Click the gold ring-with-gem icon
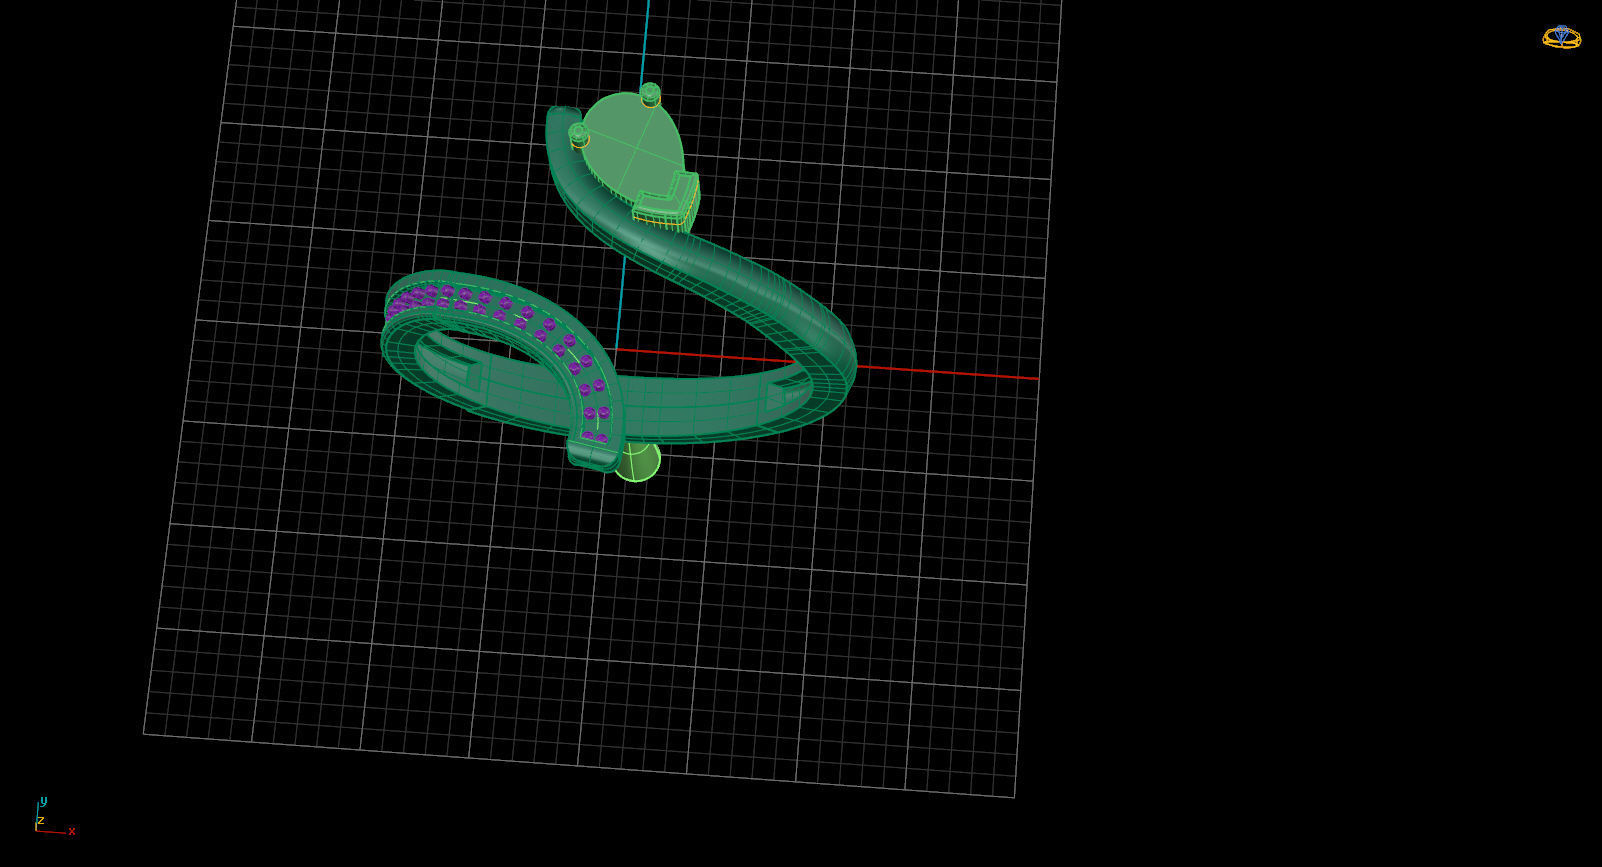1602x867 pixels. point(1561,37)
